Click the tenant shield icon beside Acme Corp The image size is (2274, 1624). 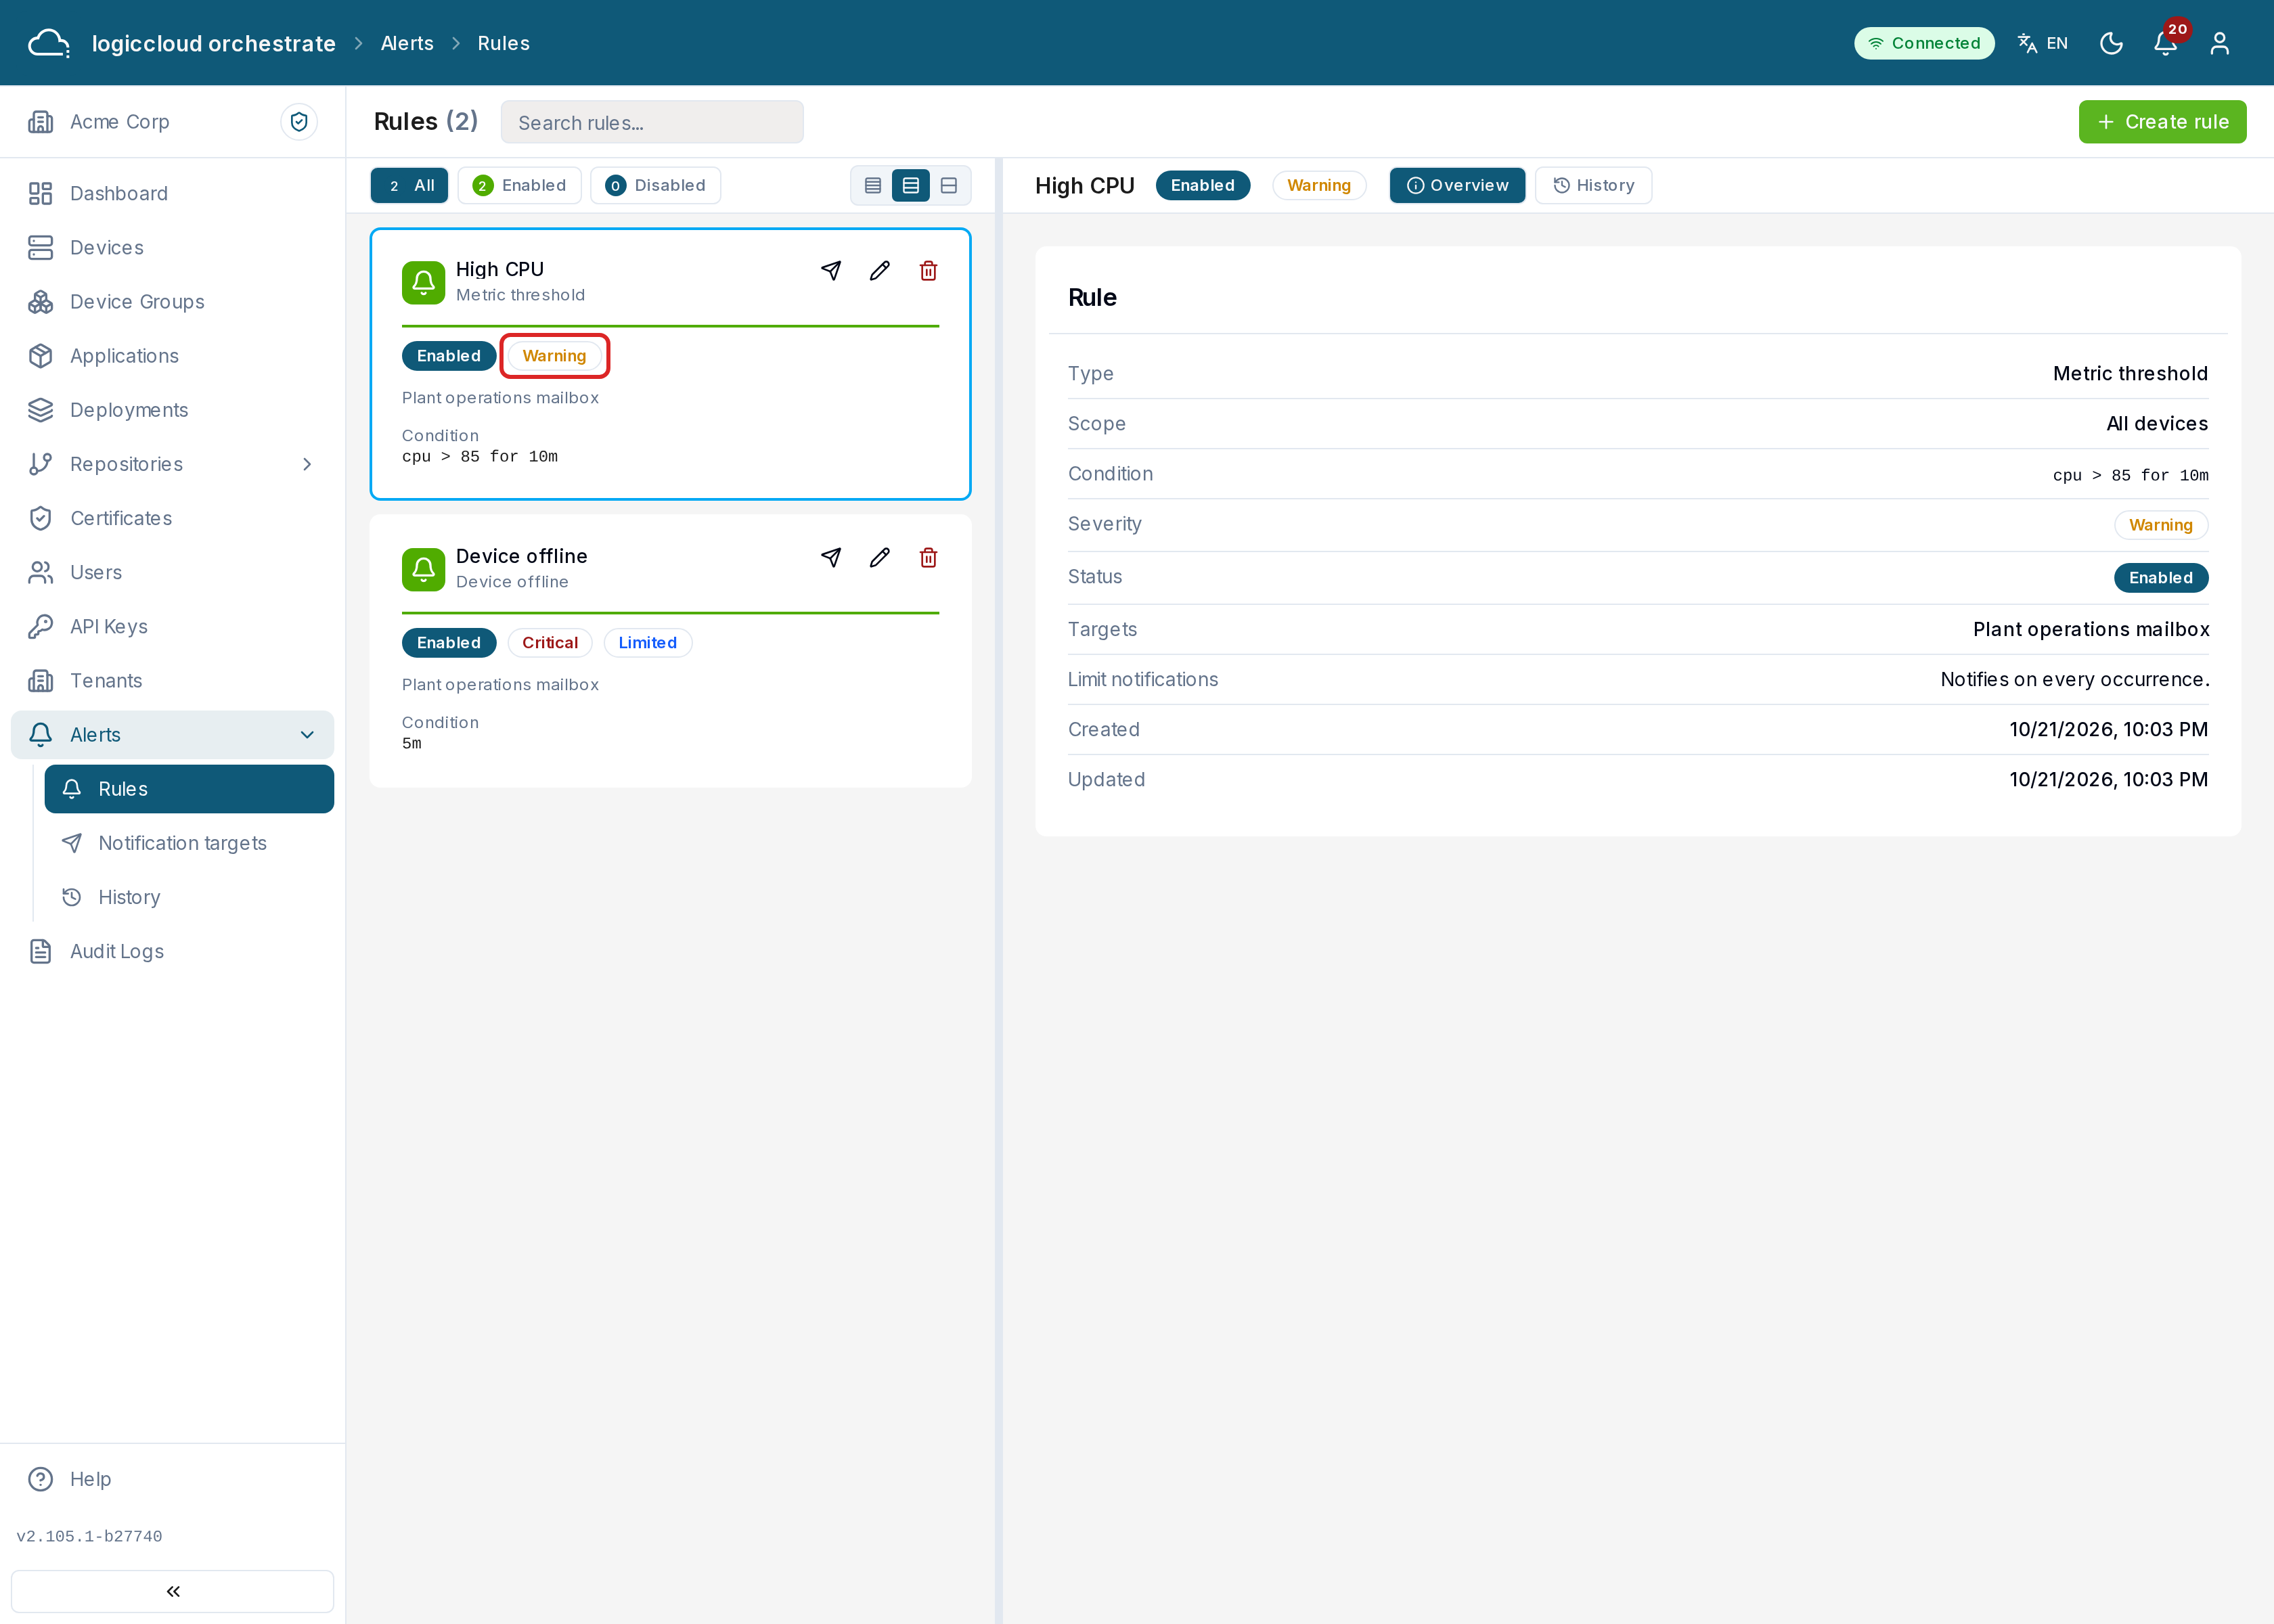[299, 122]
